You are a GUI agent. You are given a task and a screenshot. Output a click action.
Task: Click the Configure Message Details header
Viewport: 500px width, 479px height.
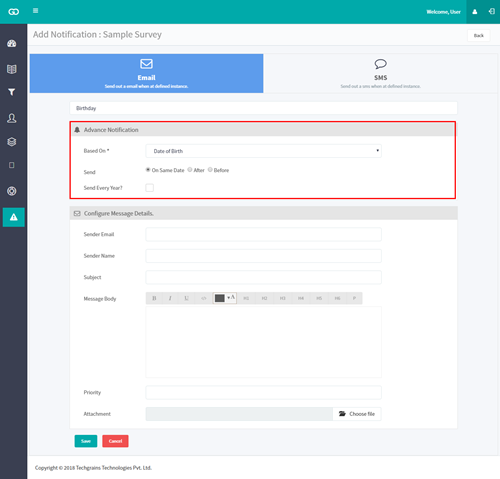coord(263,213)
